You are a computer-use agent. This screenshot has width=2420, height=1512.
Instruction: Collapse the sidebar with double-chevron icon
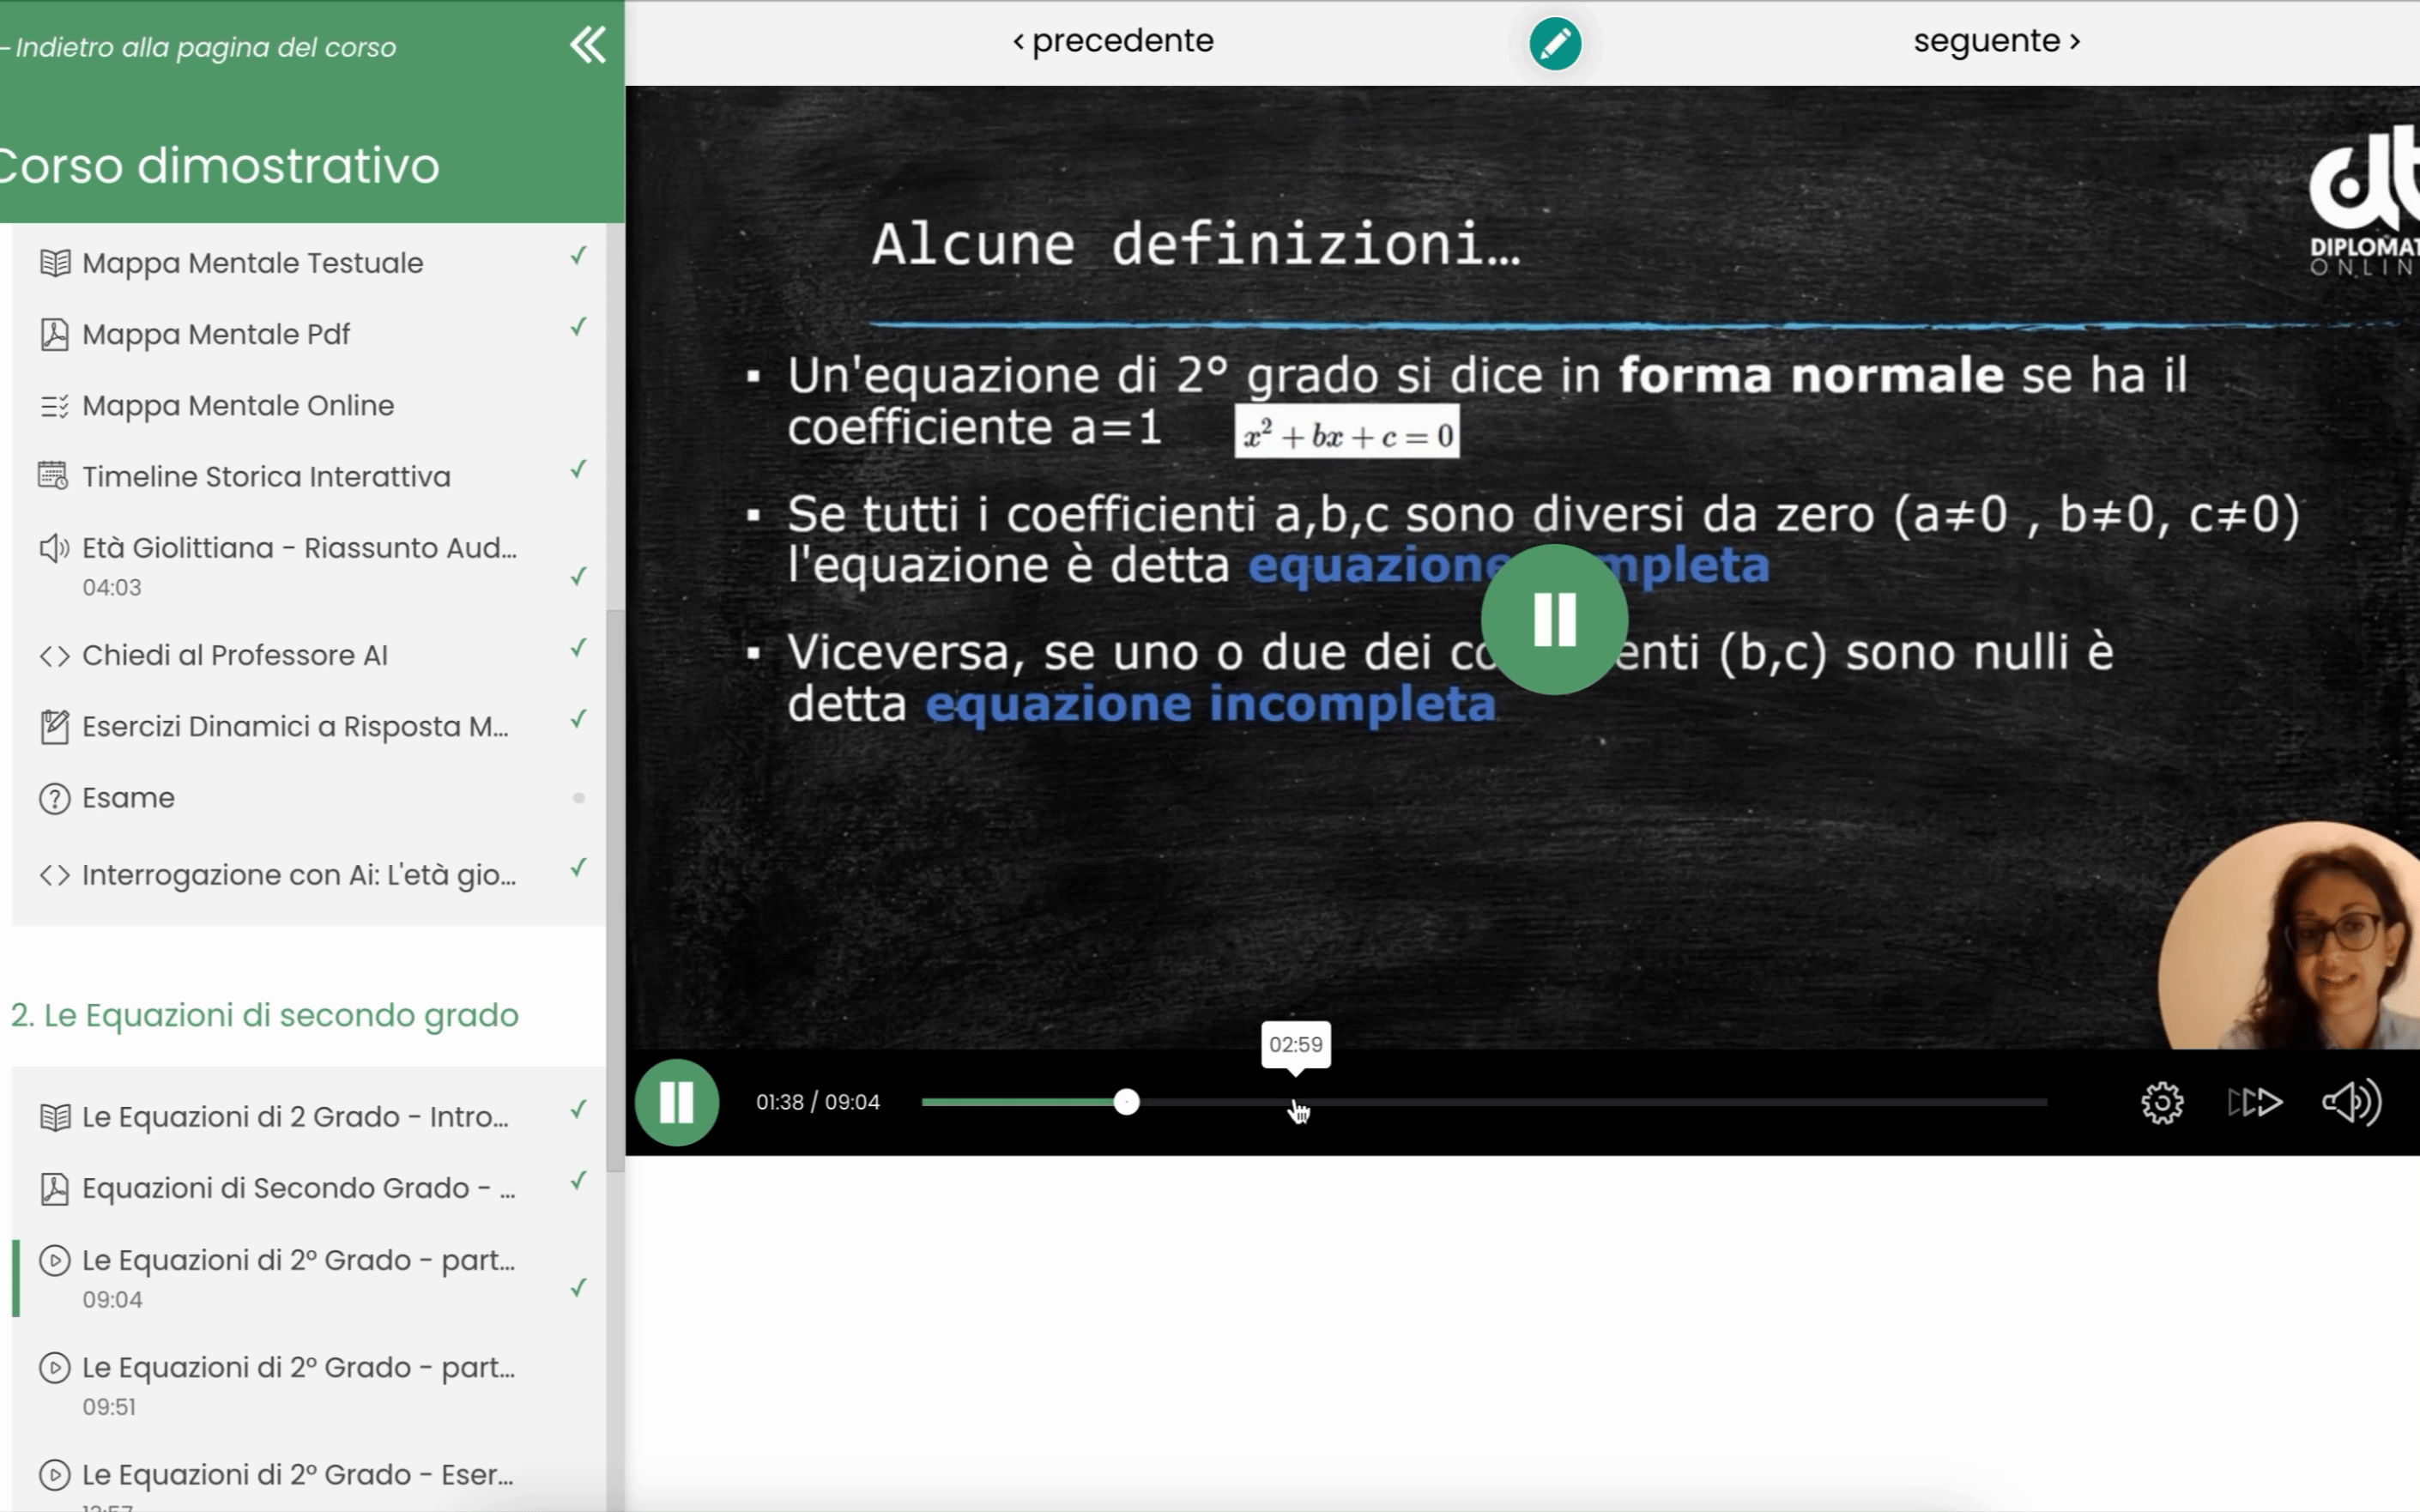[x=587, y=45]
